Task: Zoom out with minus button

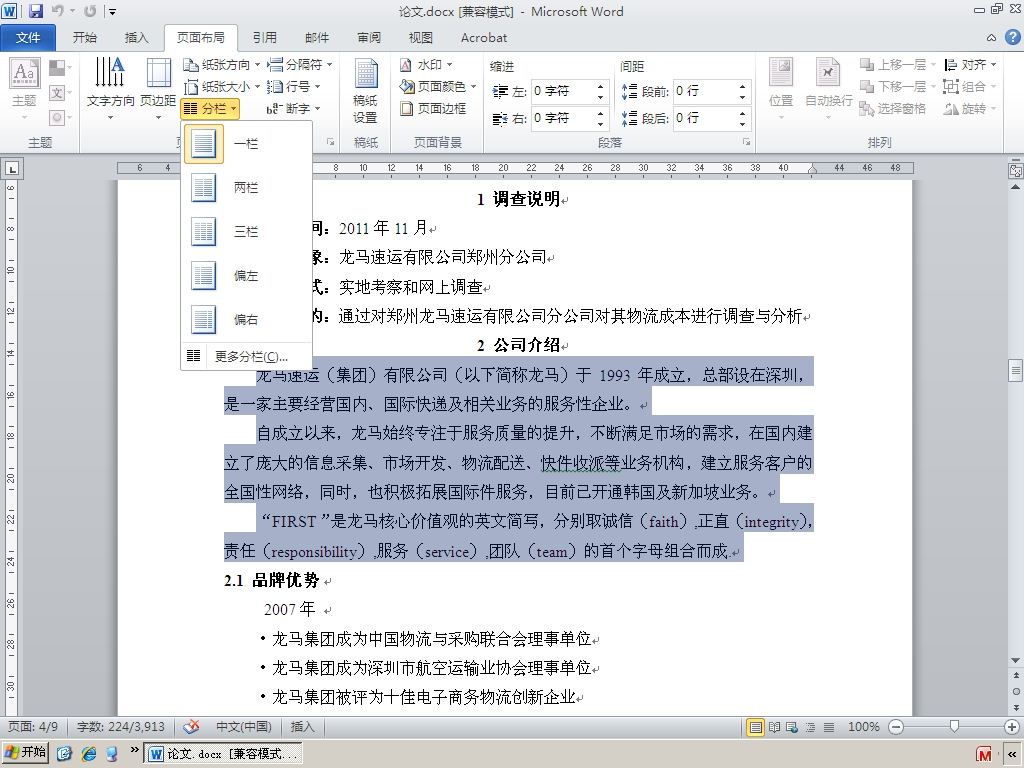Action: coord(896,727)
